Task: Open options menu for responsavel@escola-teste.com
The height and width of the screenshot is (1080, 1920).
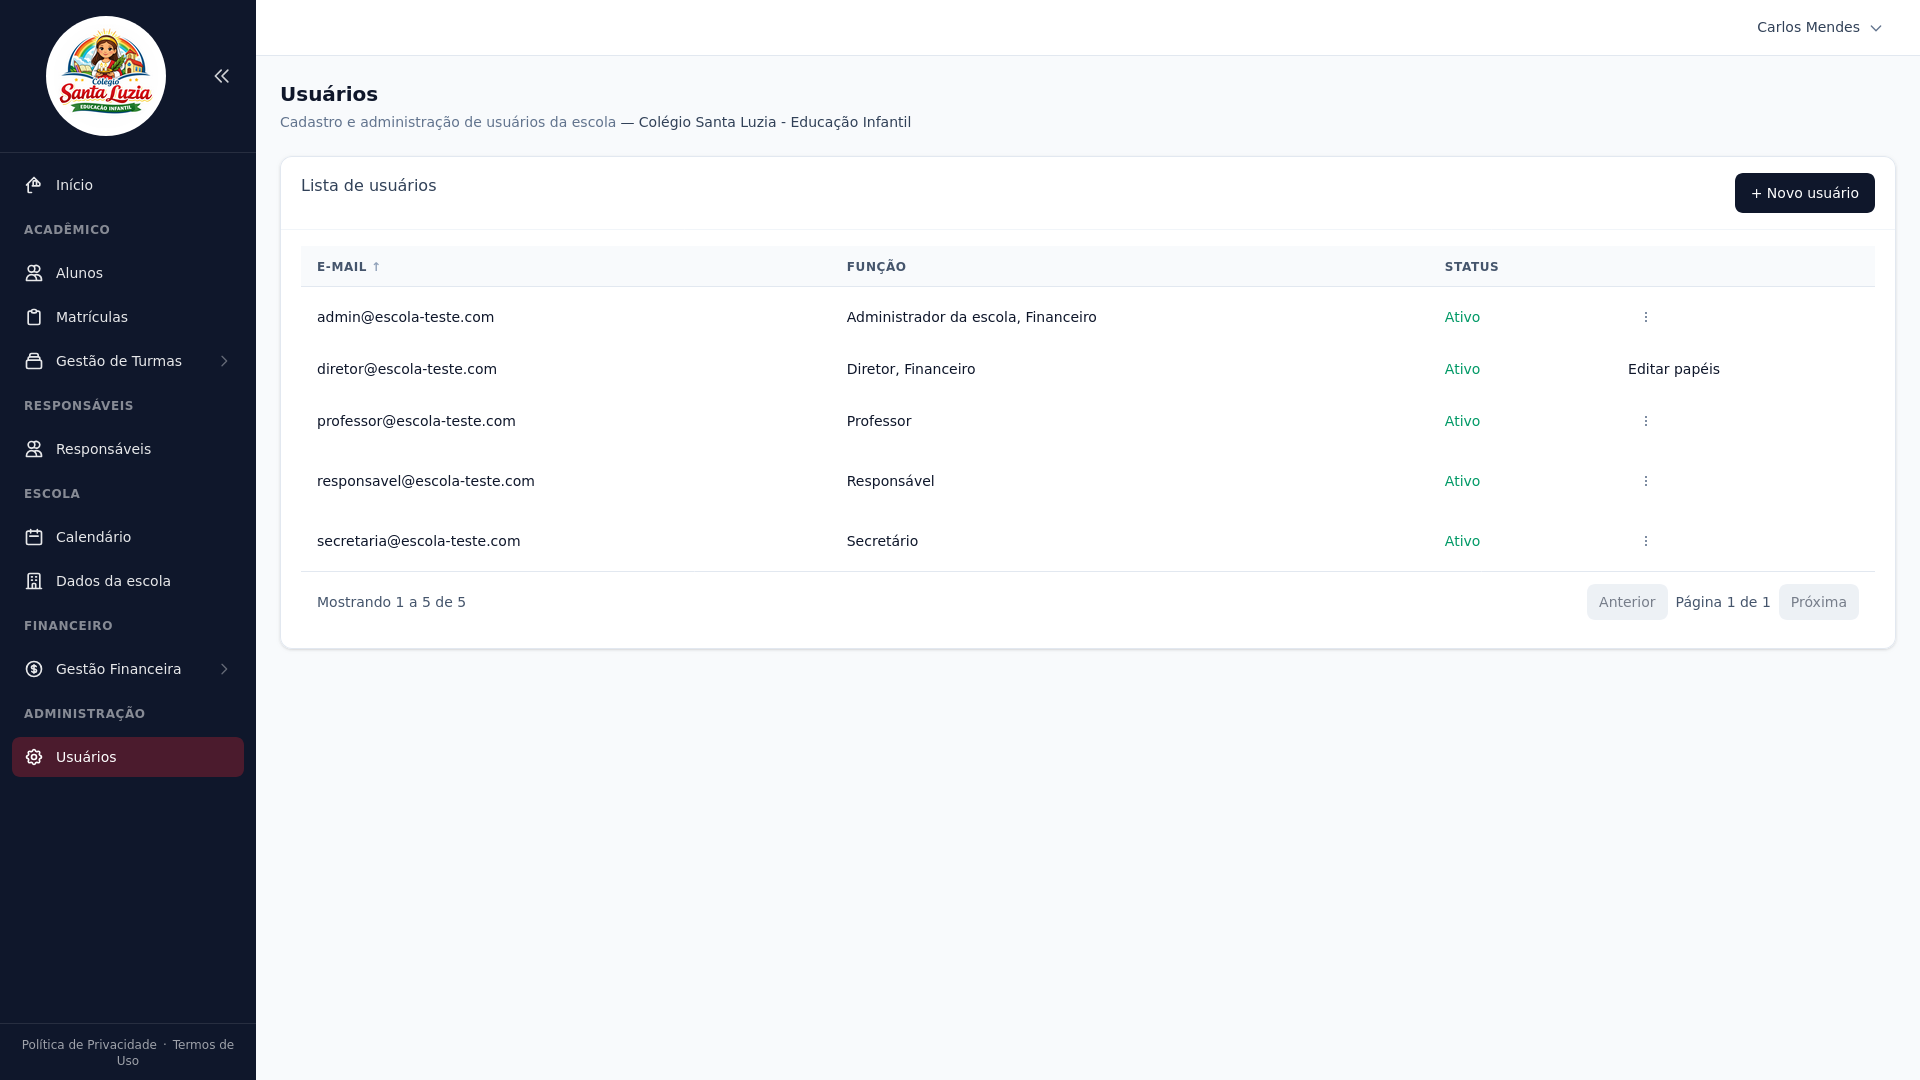Action: [1645, 481]
